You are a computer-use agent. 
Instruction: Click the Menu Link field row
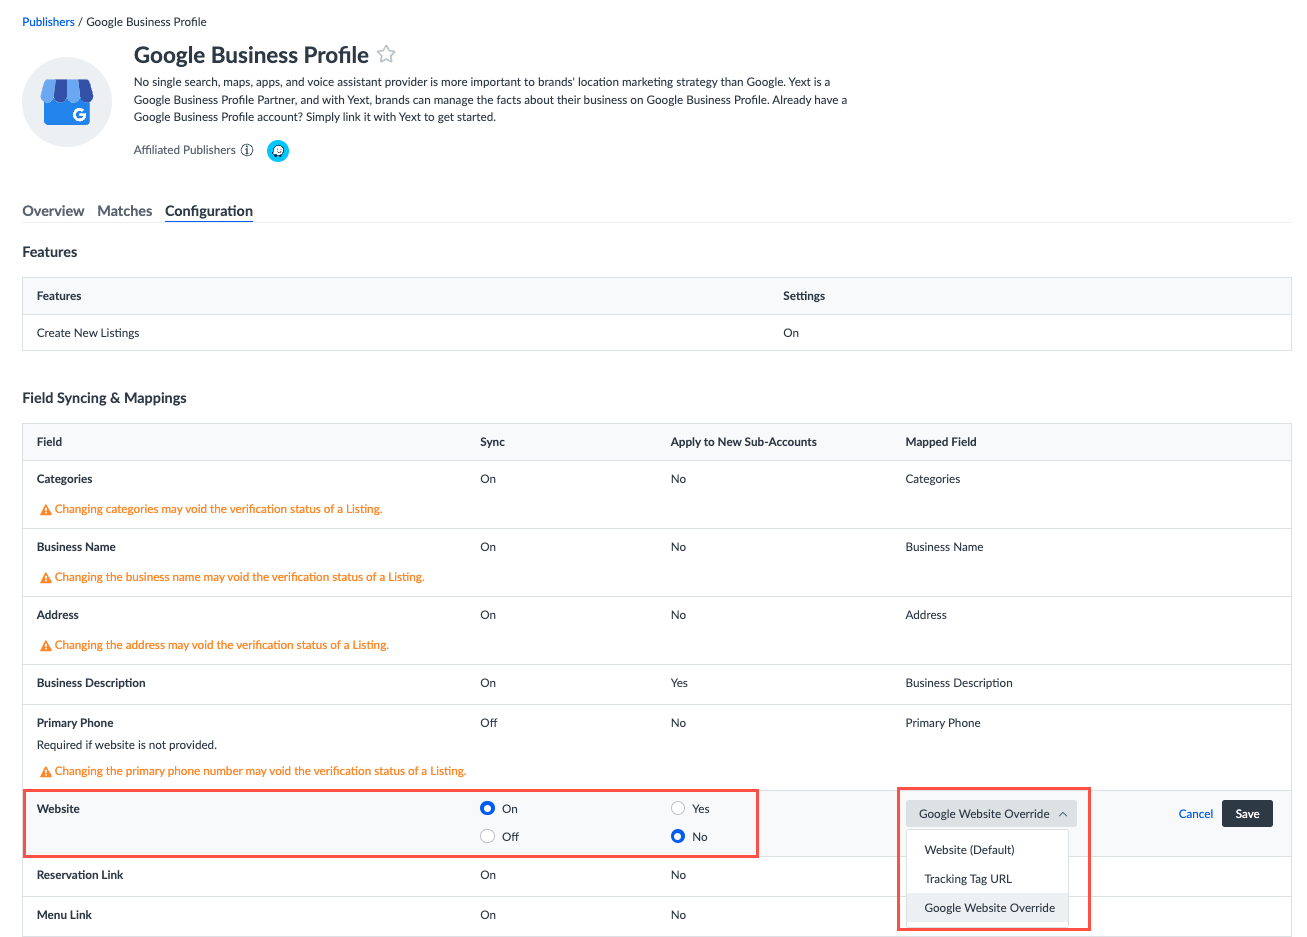click(x=656, y=916)
